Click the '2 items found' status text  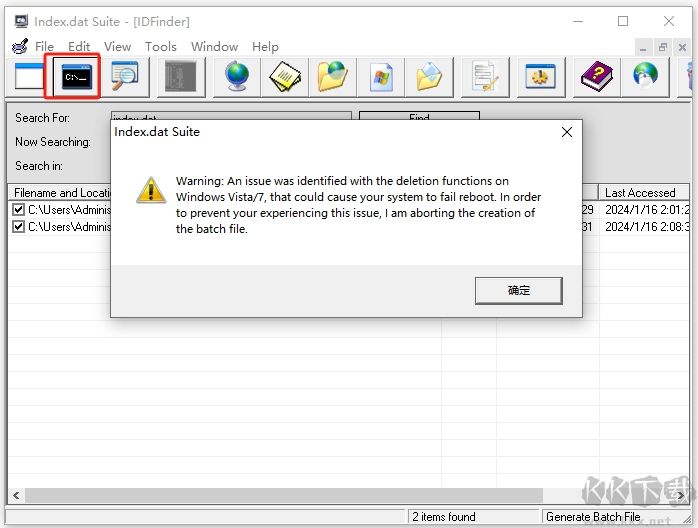click(444, 517)
